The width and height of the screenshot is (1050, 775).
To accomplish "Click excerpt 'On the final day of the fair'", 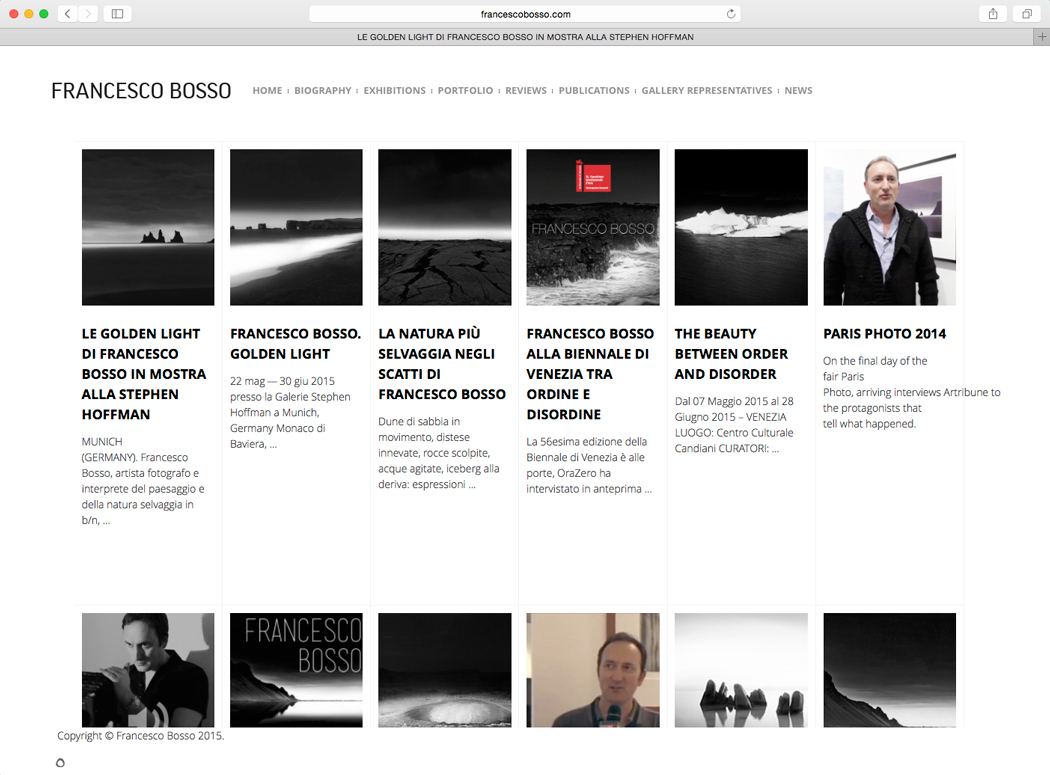I will point(911,393).
